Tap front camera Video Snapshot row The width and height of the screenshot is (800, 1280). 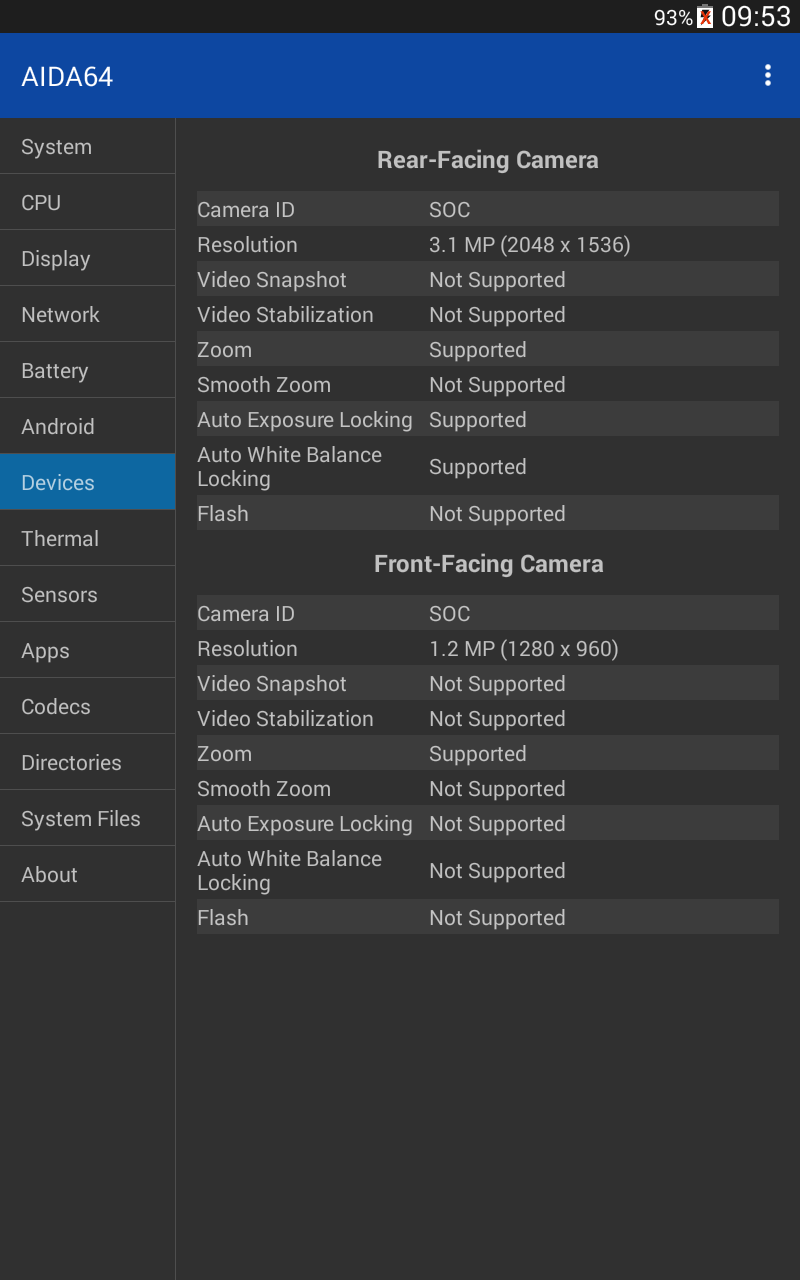[488, 683]
